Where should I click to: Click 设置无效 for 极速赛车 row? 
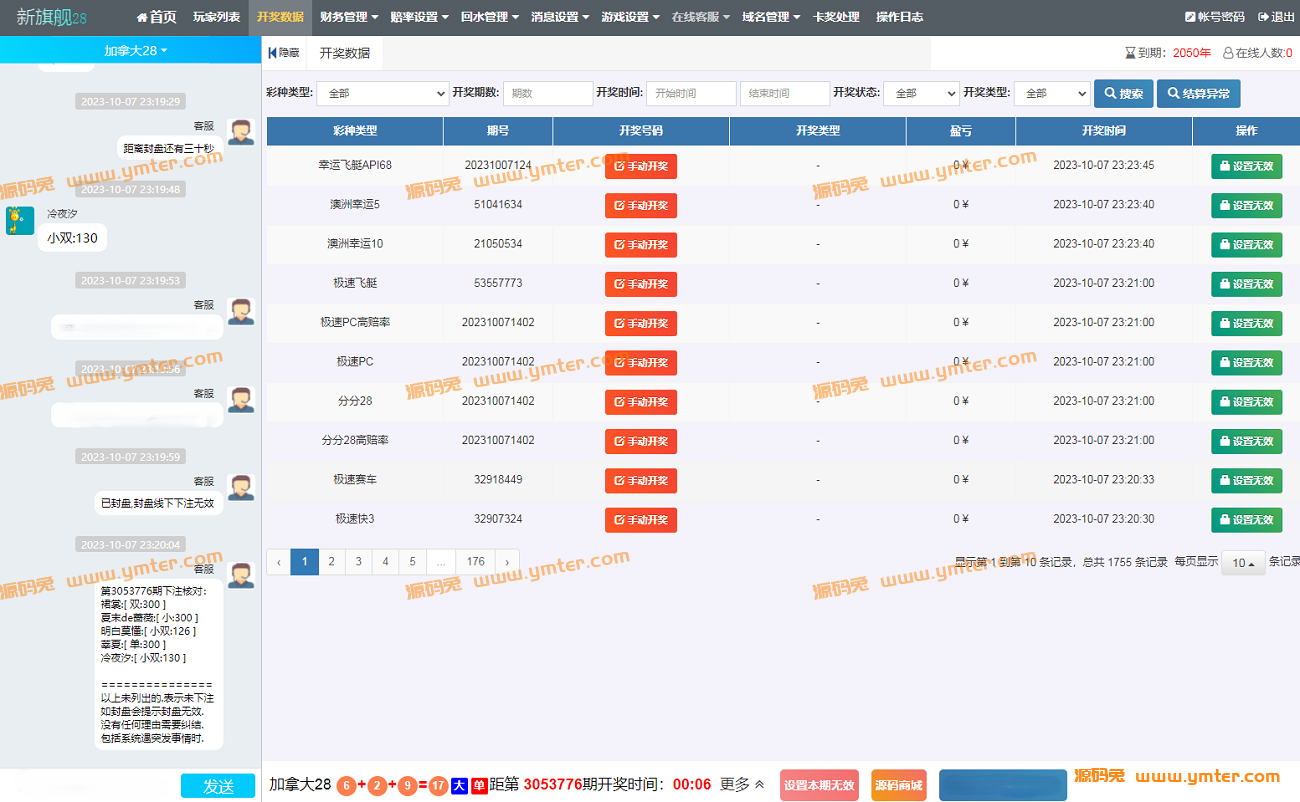(1246, 480)
